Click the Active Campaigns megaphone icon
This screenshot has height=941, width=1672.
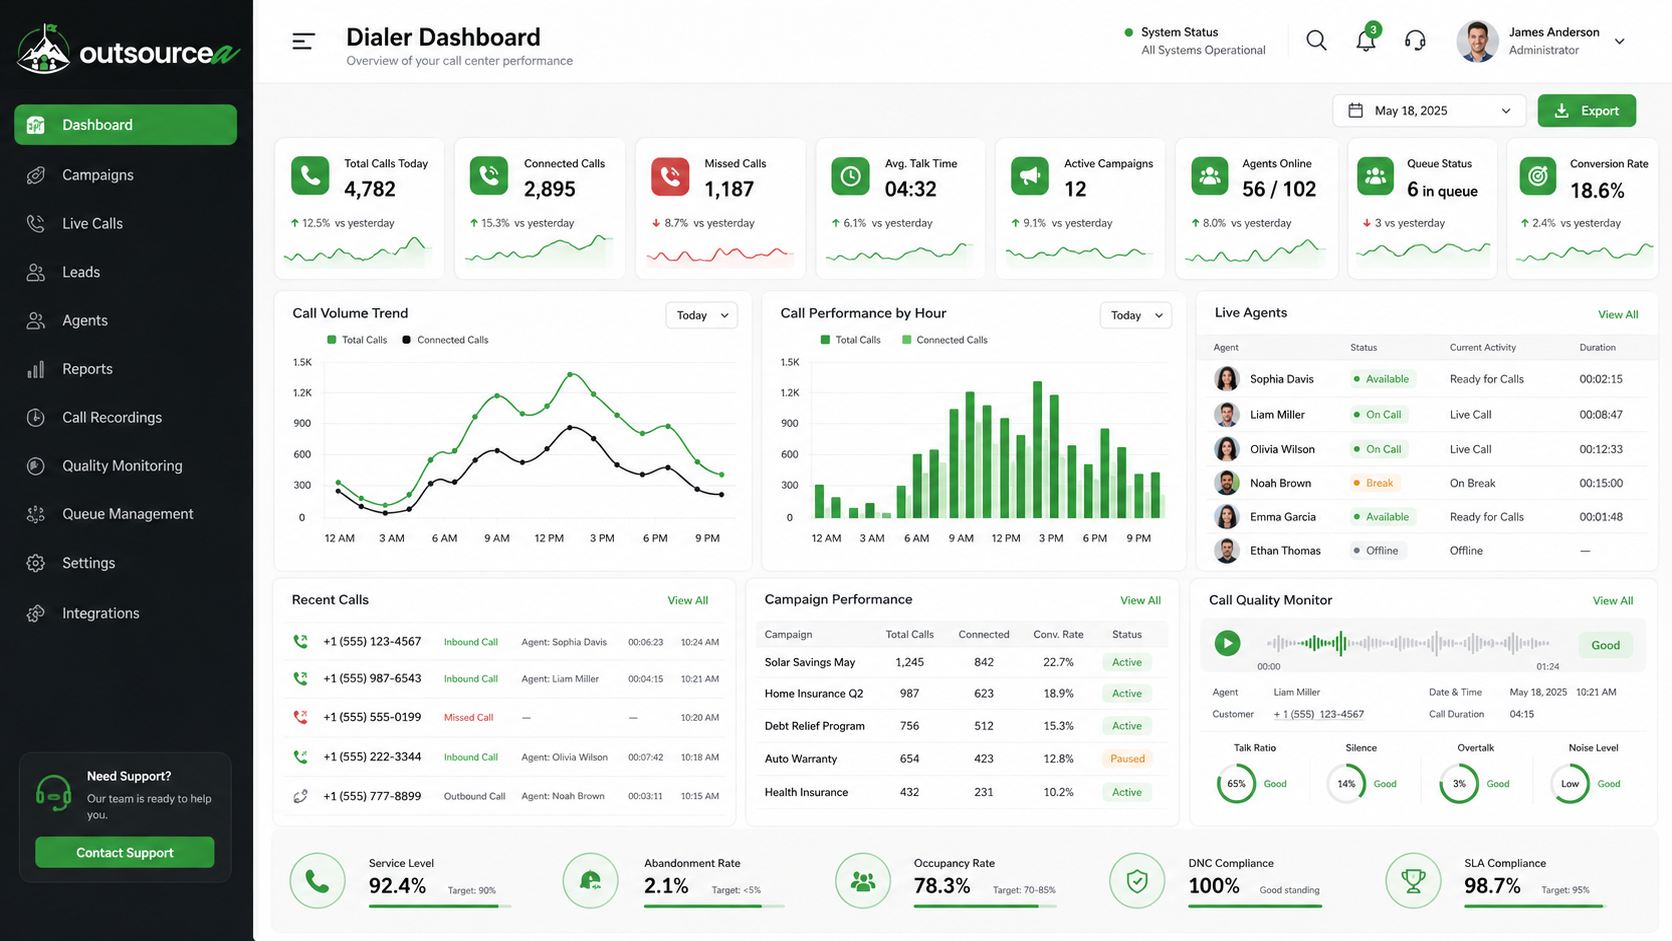1029,176
